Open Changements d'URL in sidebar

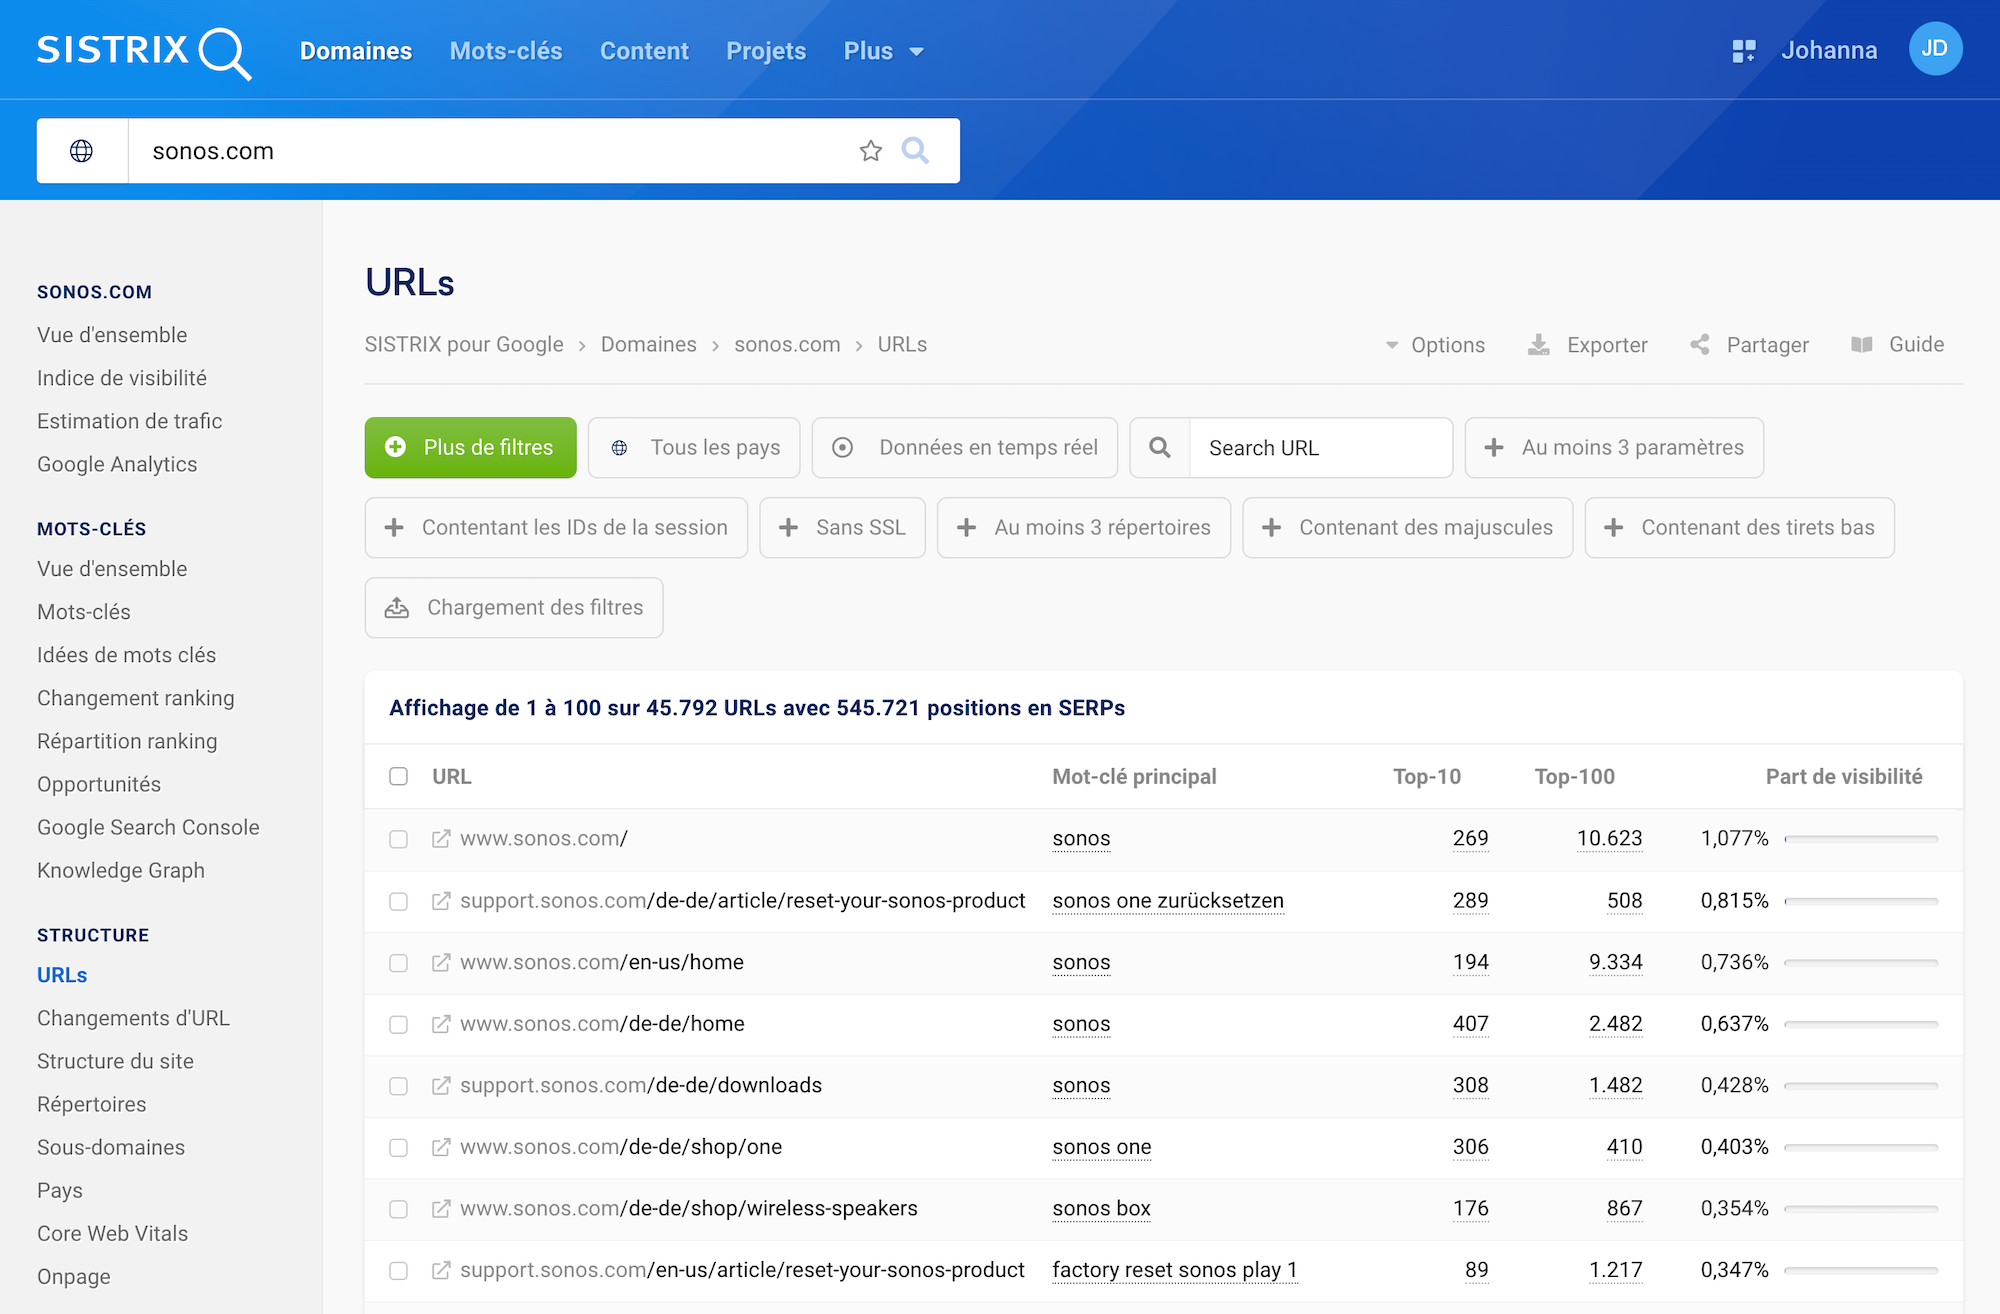[x=133, y=1018]
